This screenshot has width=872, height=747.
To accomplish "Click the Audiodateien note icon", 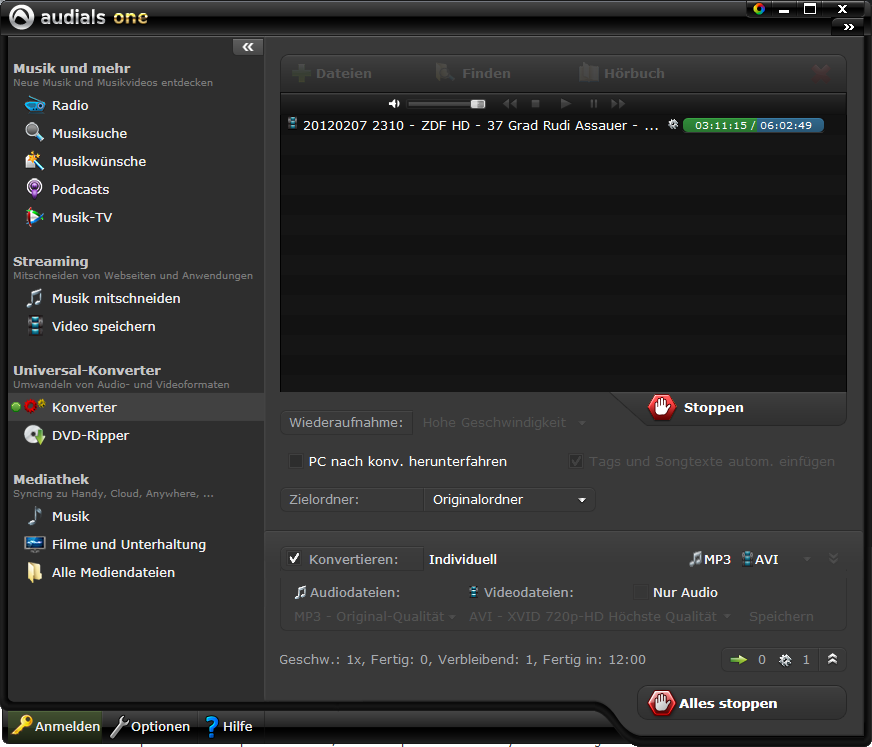I will 300,592.
